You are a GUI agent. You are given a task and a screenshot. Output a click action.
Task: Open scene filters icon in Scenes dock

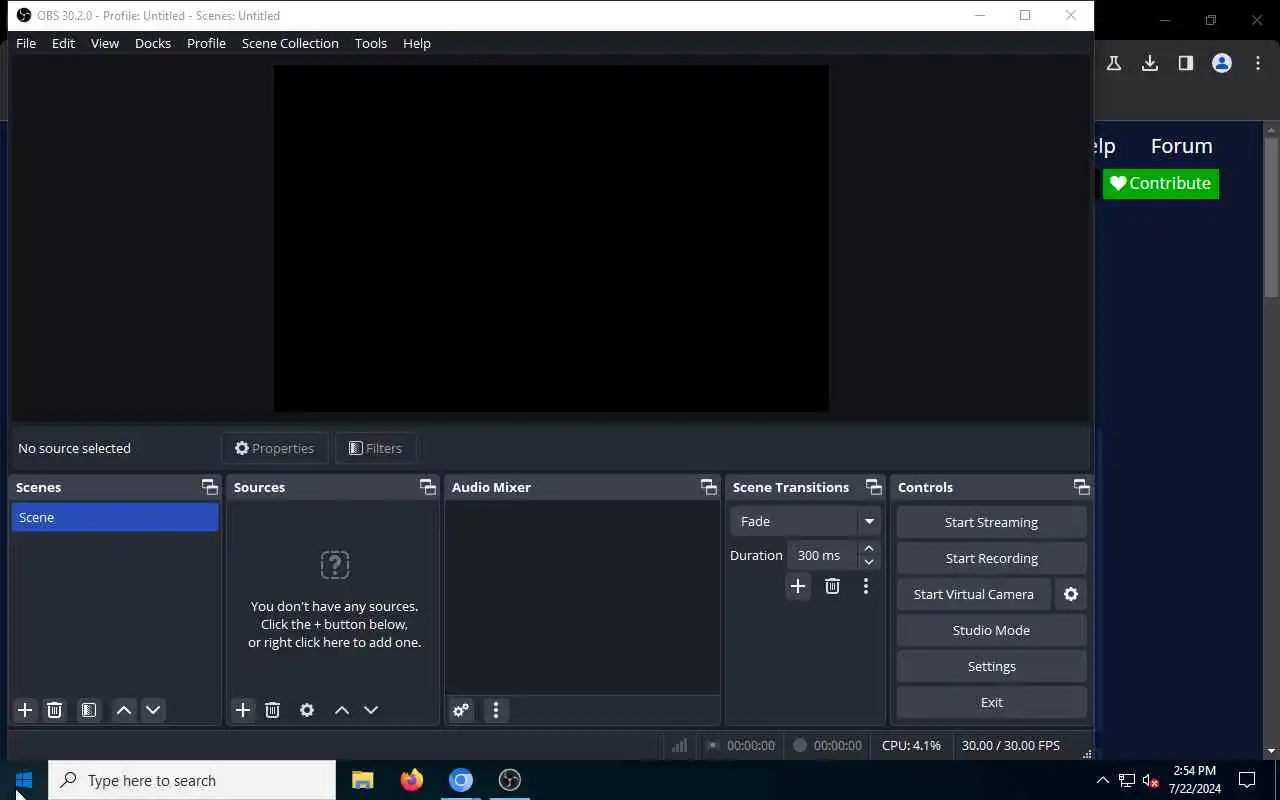pyautogui.click(x=89, y=710)
